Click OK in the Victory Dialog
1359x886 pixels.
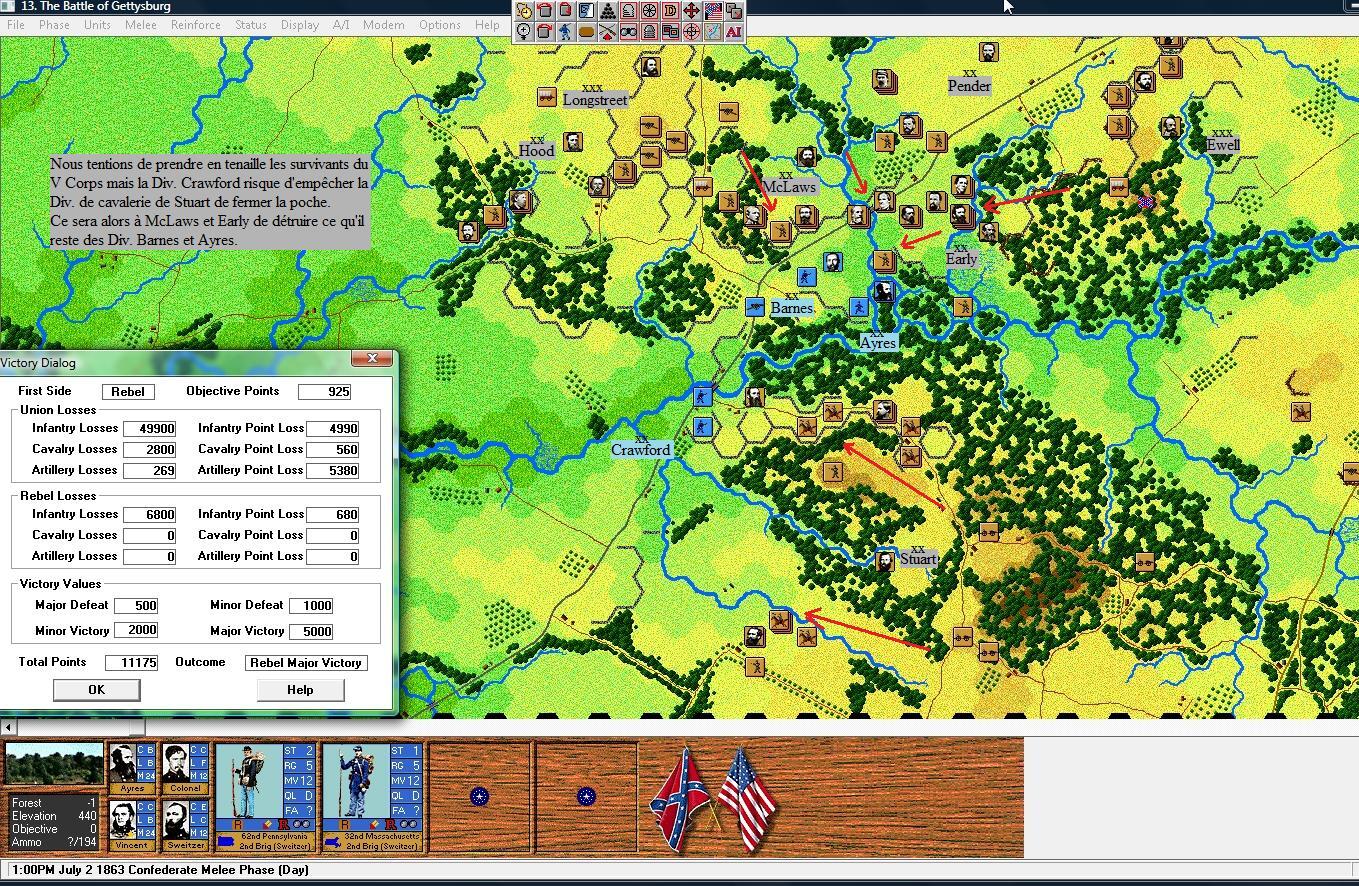click(96, 689)
